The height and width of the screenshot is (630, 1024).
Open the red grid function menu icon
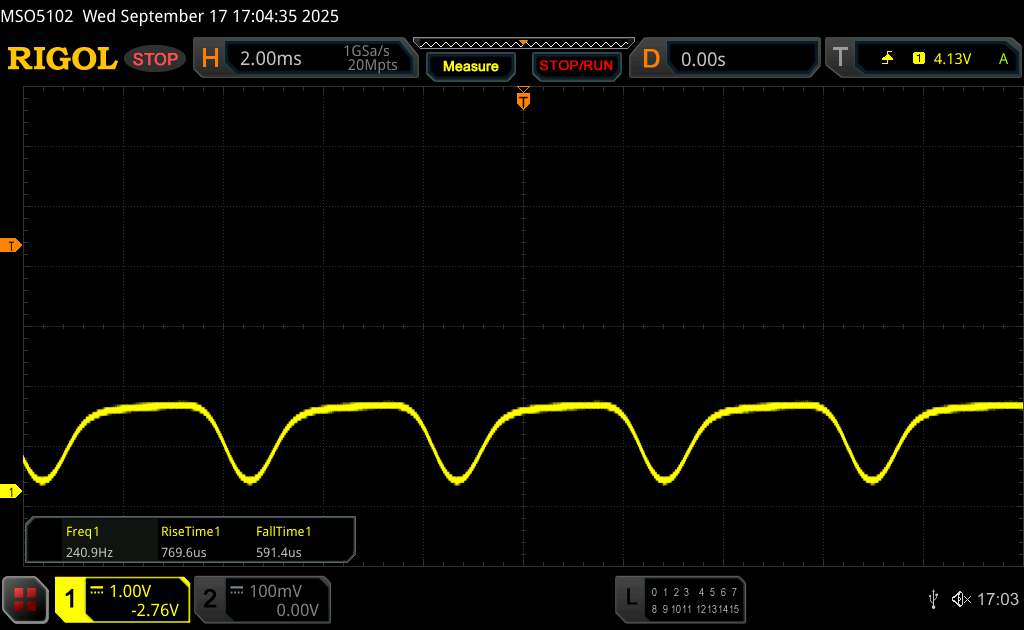[x=26, y=599]
